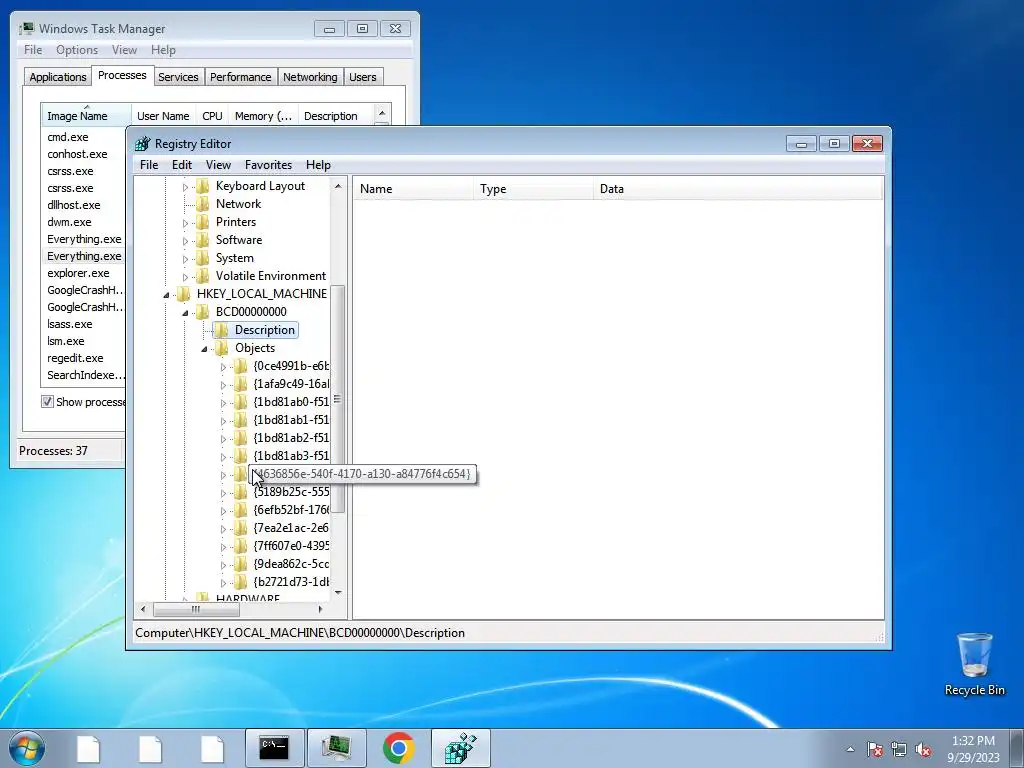Image resolution: width=1024 pixels, height=768 pixels.
Task: Click registry tree horizontal scrollbar thumb
Action: 196,609
